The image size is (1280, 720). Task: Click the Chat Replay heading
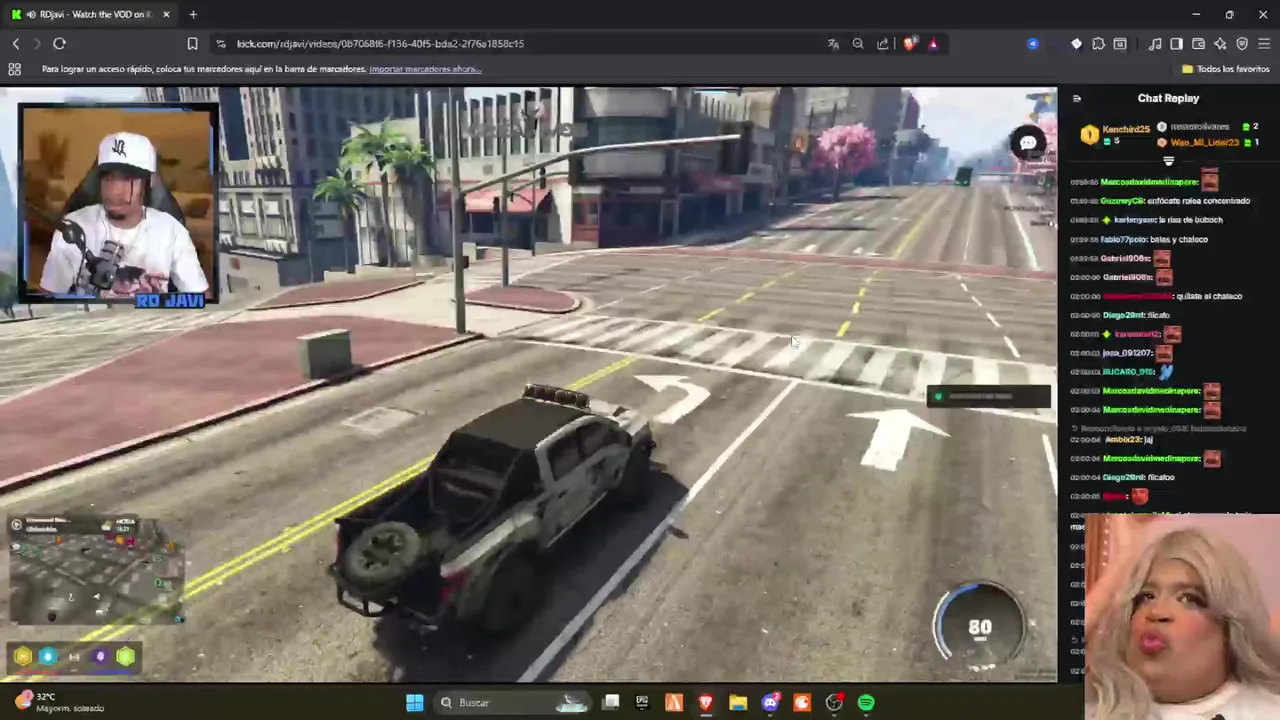tap(1168, 98)
